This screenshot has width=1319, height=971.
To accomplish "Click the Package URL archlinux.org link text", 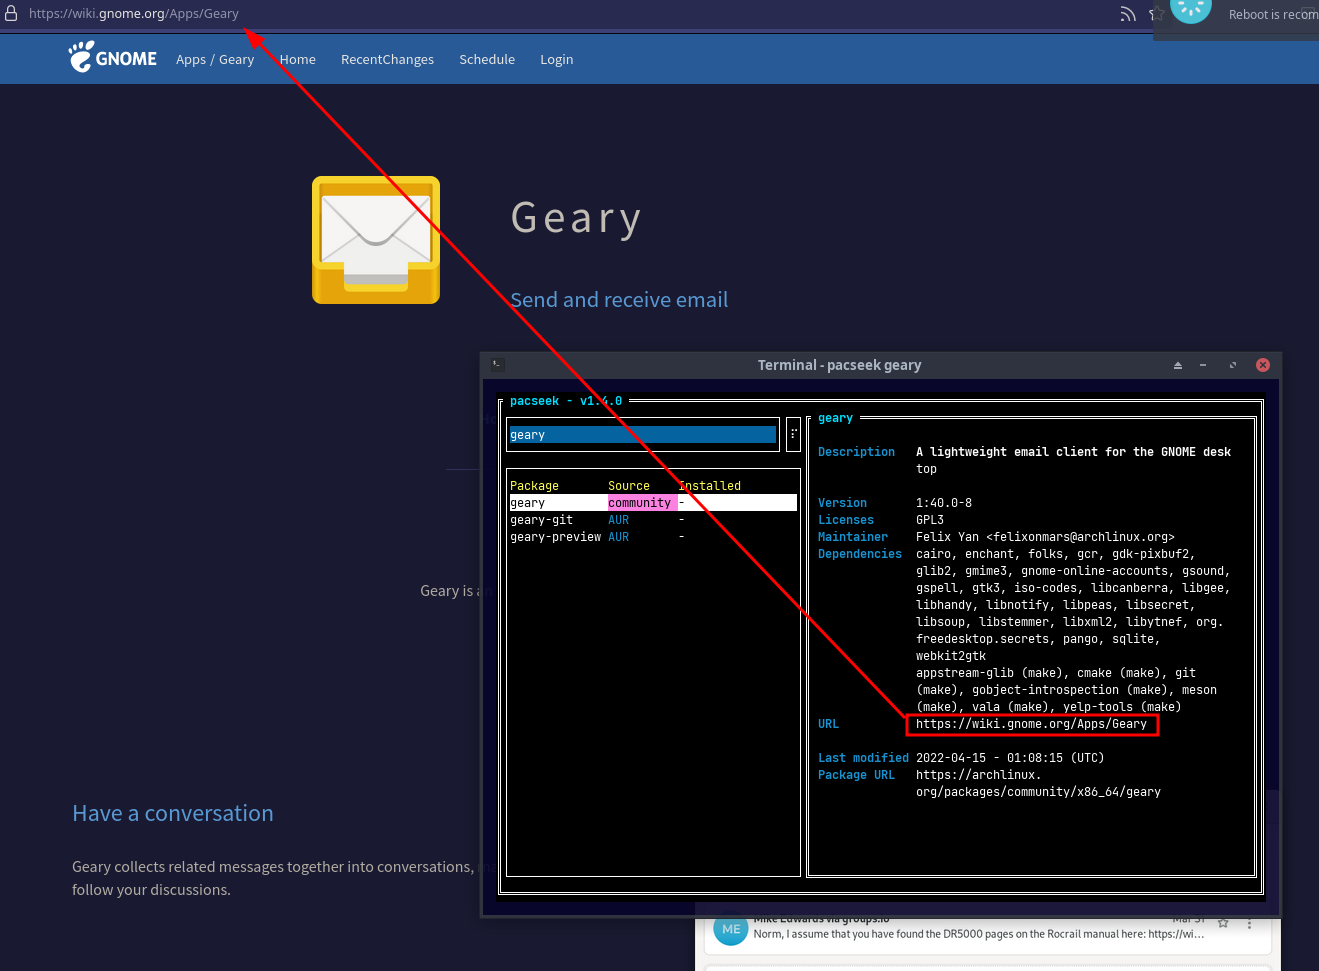I will [x=1038, y=783].
